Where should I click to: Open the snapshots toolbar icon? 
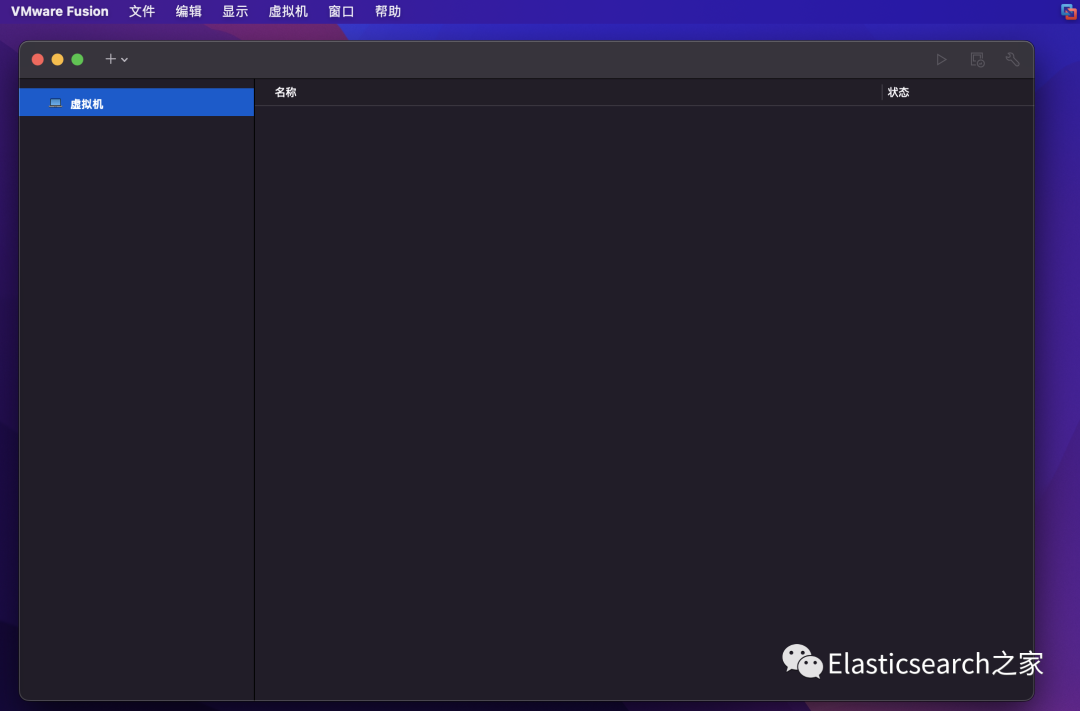977,60
